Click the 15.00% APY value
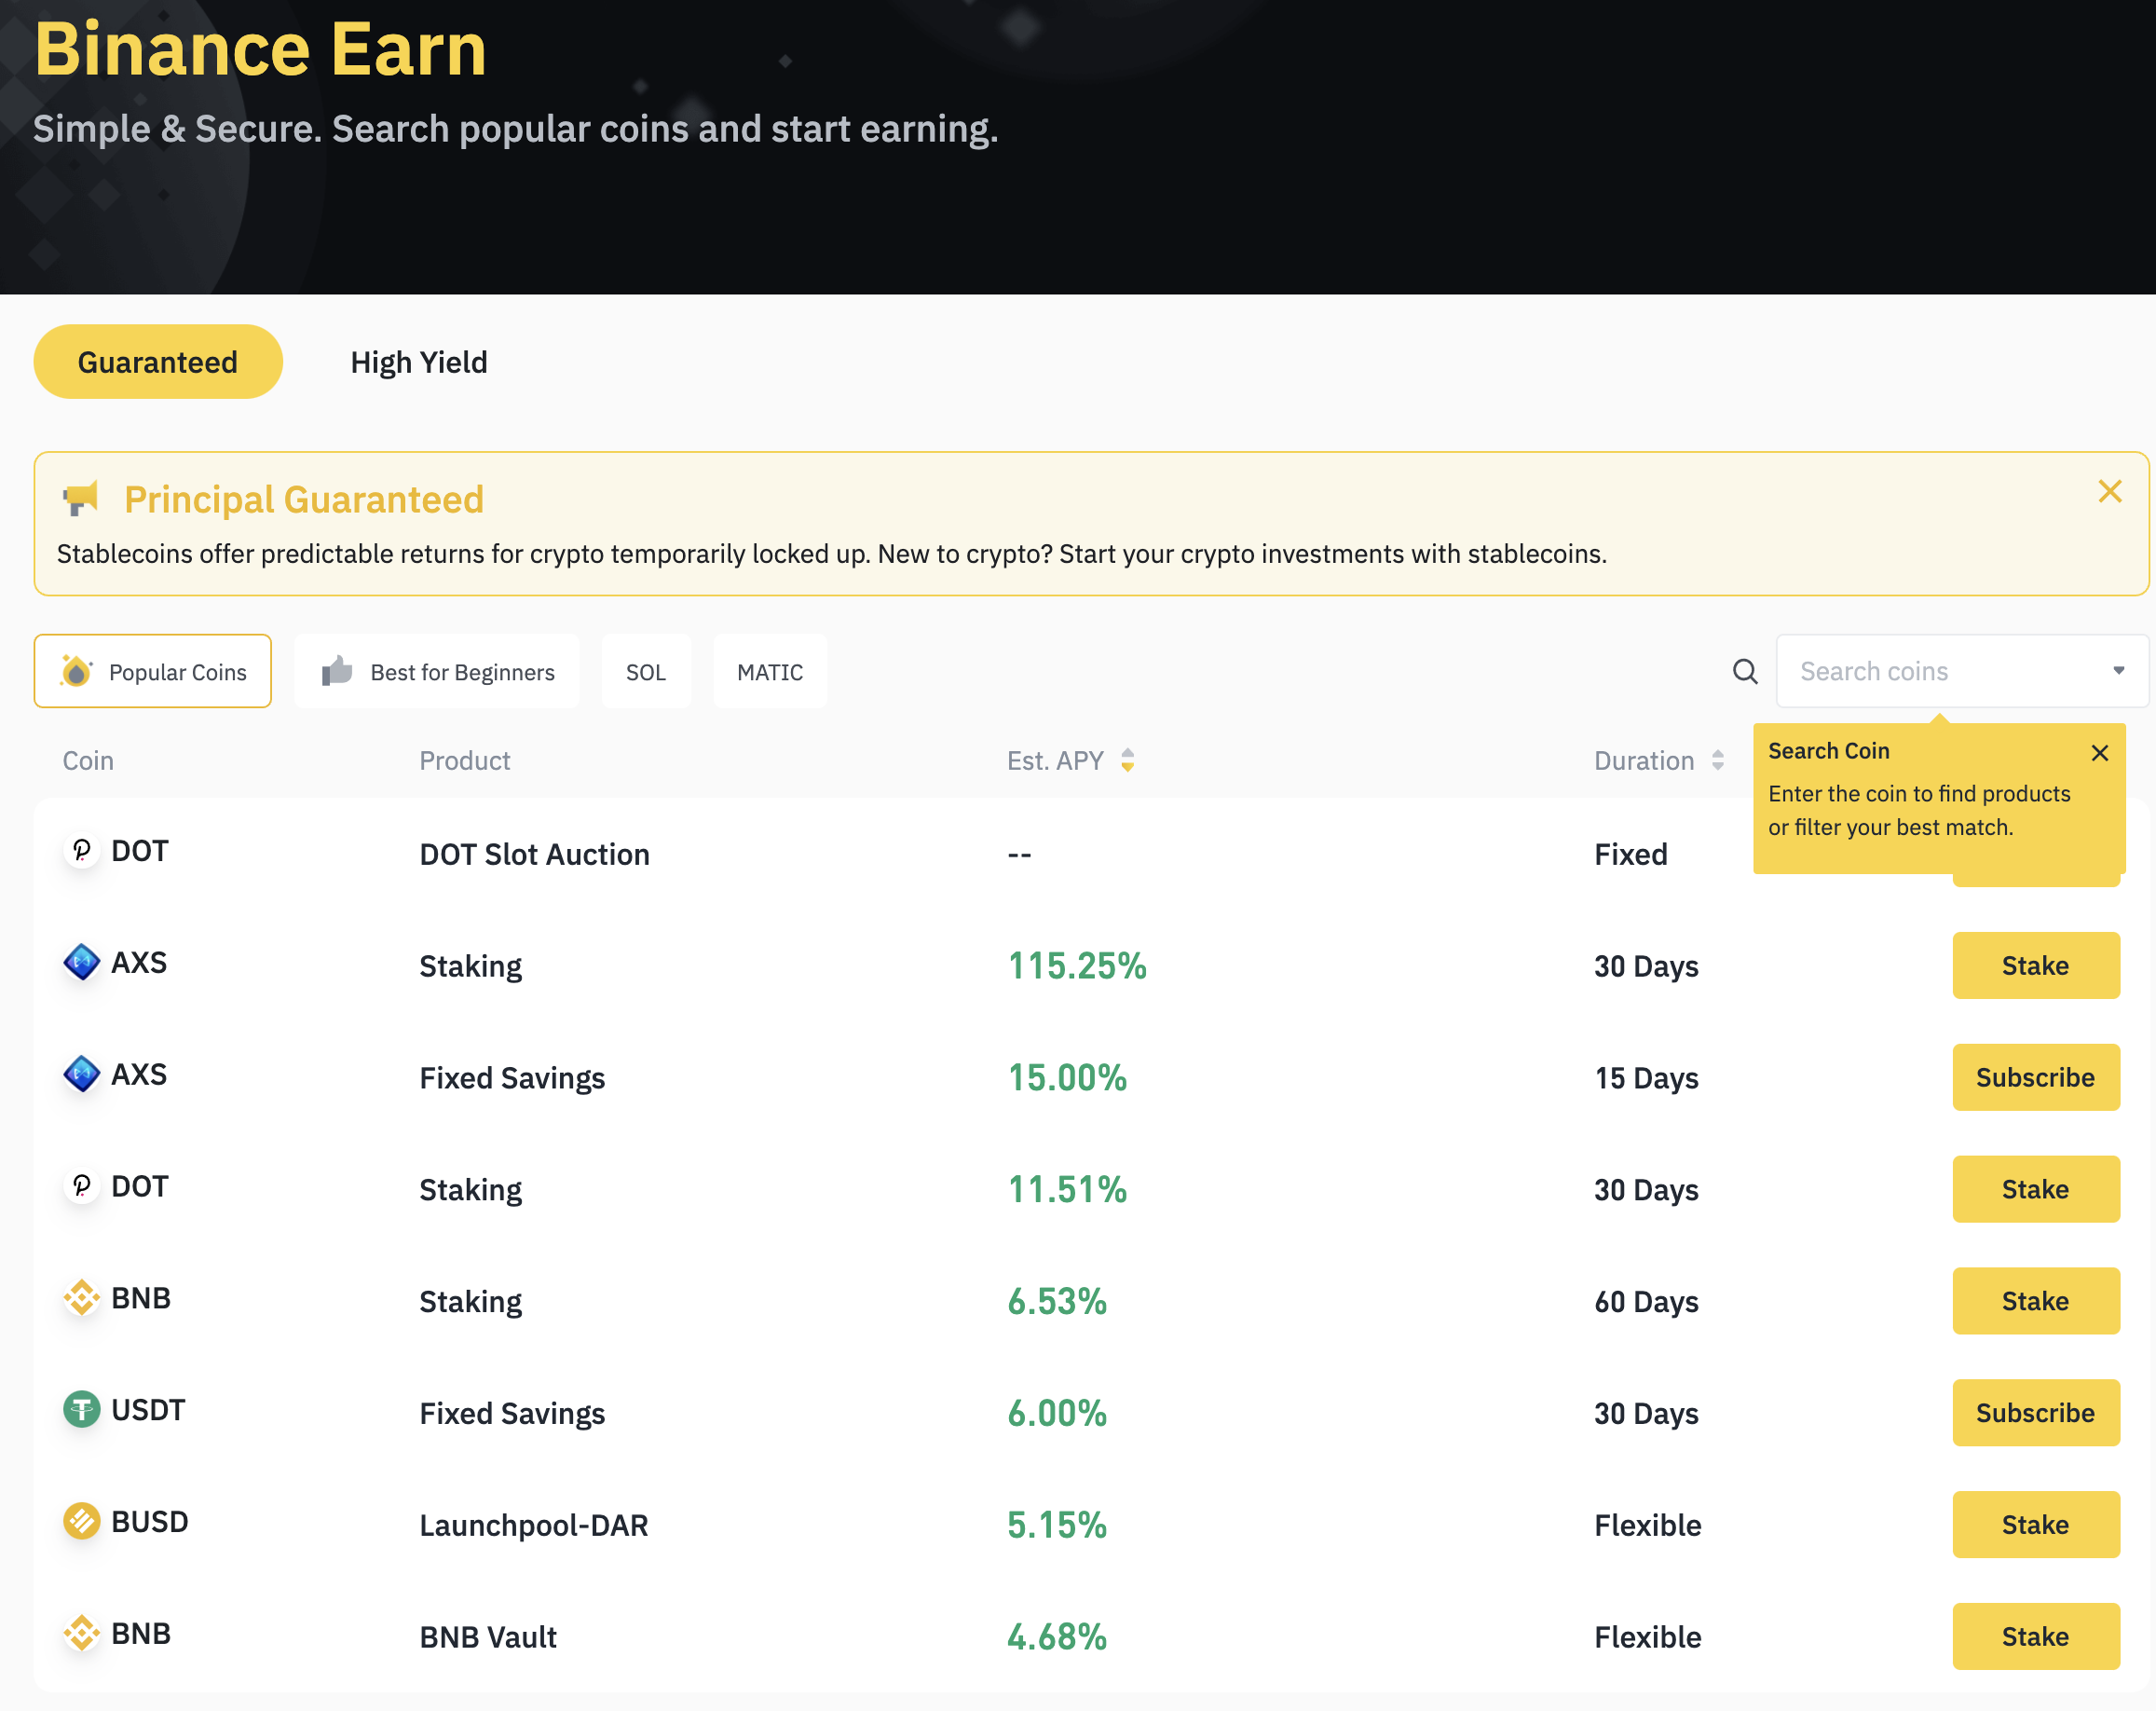This screenshot has width=2156, height=1711. (x=1067, y=1078)
